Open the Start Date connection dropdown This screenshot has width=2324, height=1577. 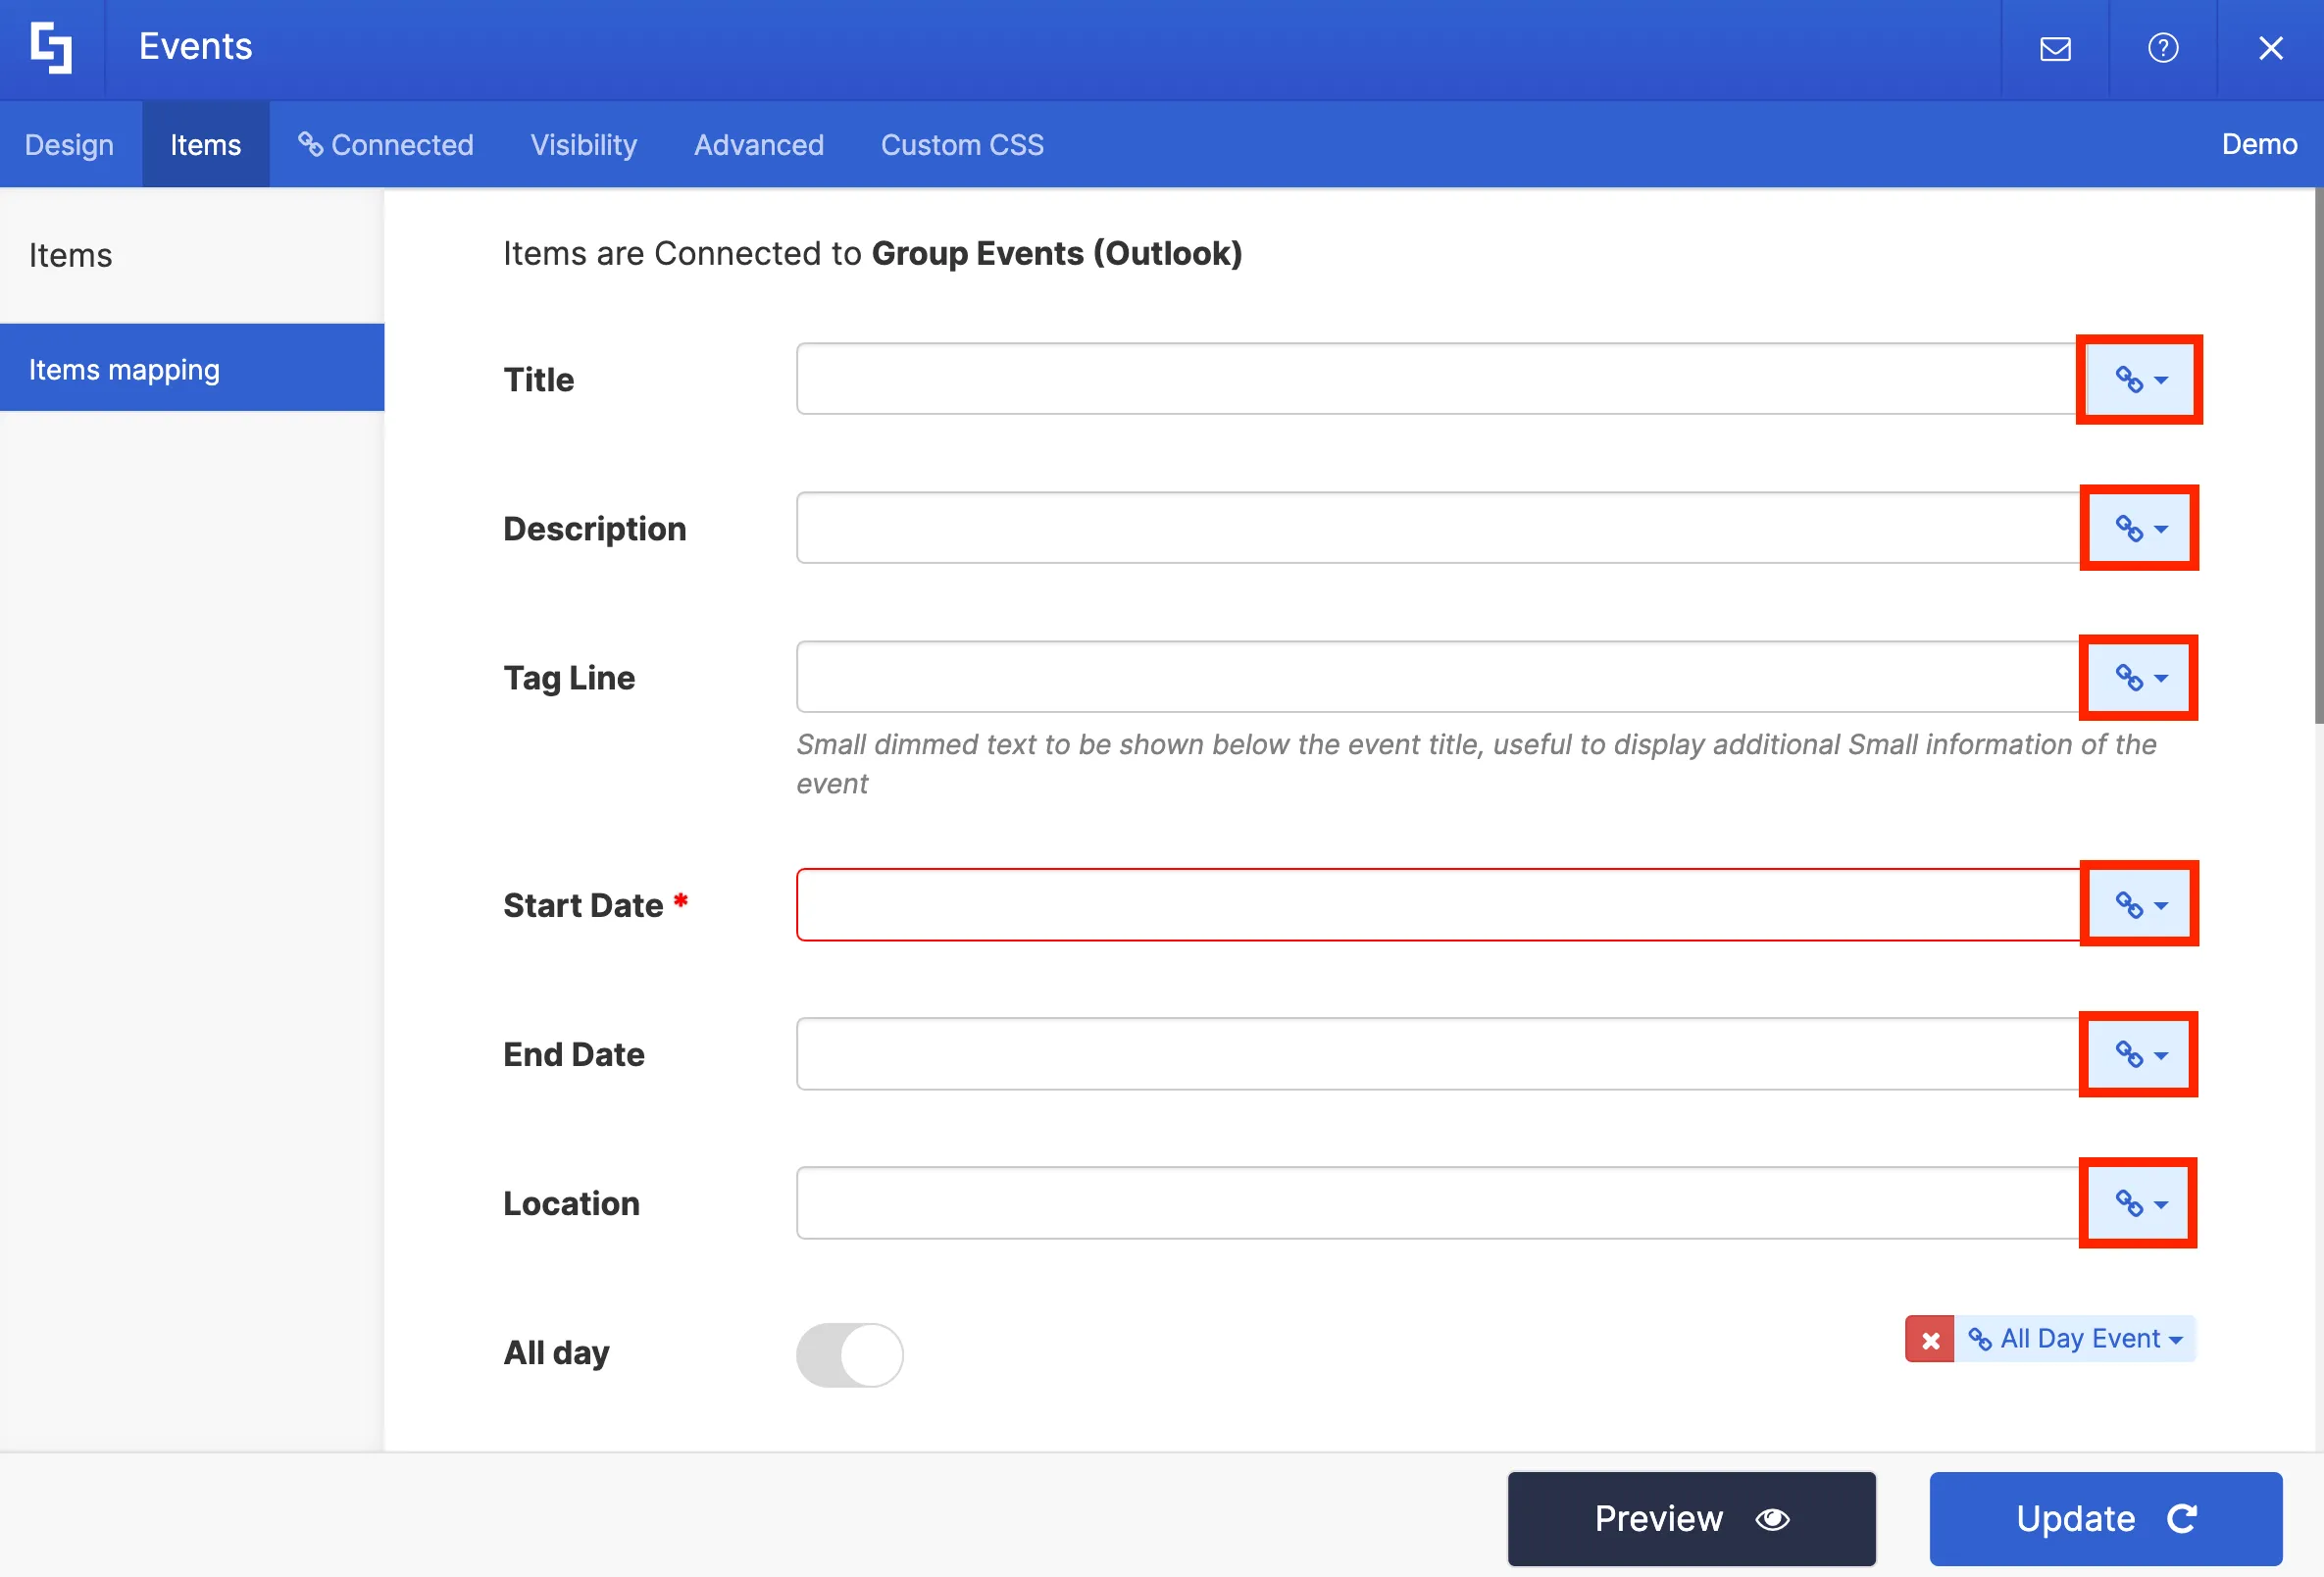[2139, 904]
